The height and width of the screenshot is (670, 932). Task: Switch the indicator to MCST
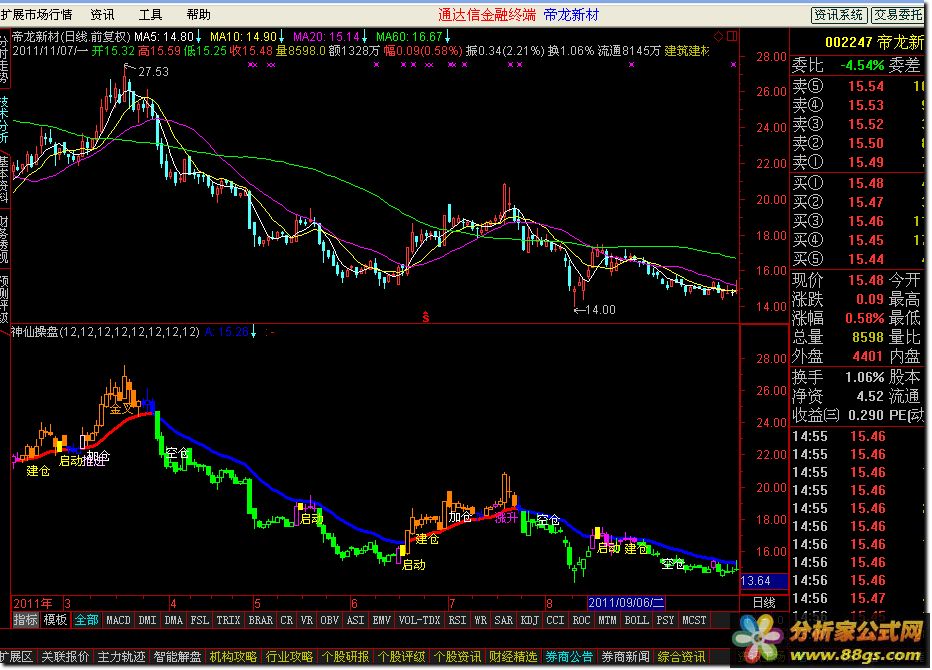coord(694,620)
